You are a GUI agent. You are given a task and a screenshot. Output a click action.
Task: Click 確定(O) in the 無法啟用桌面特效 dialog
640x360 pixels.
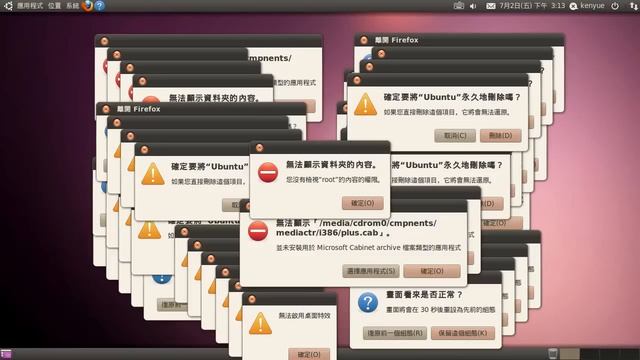[309, 354]
